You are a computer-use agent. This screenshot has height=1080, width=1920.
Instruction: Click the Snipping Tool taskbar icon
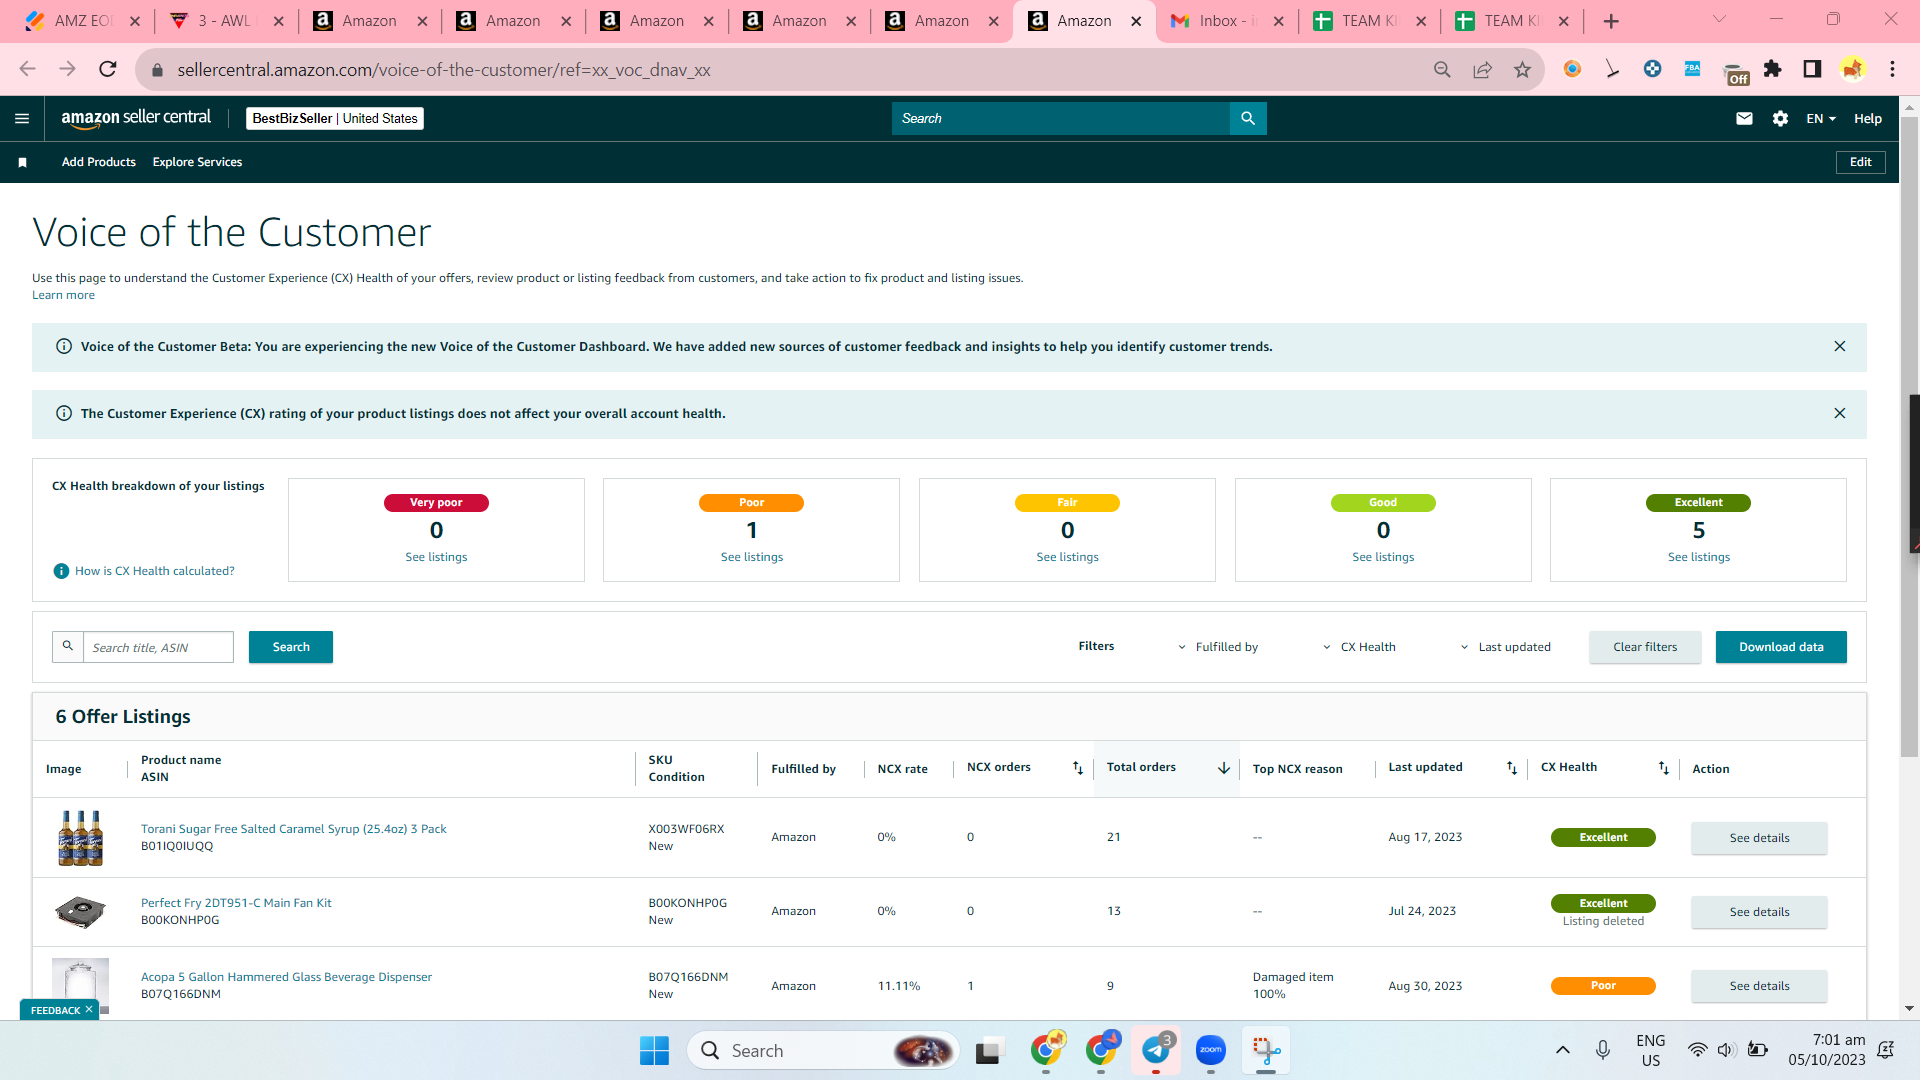(x=1266, y=1050)
